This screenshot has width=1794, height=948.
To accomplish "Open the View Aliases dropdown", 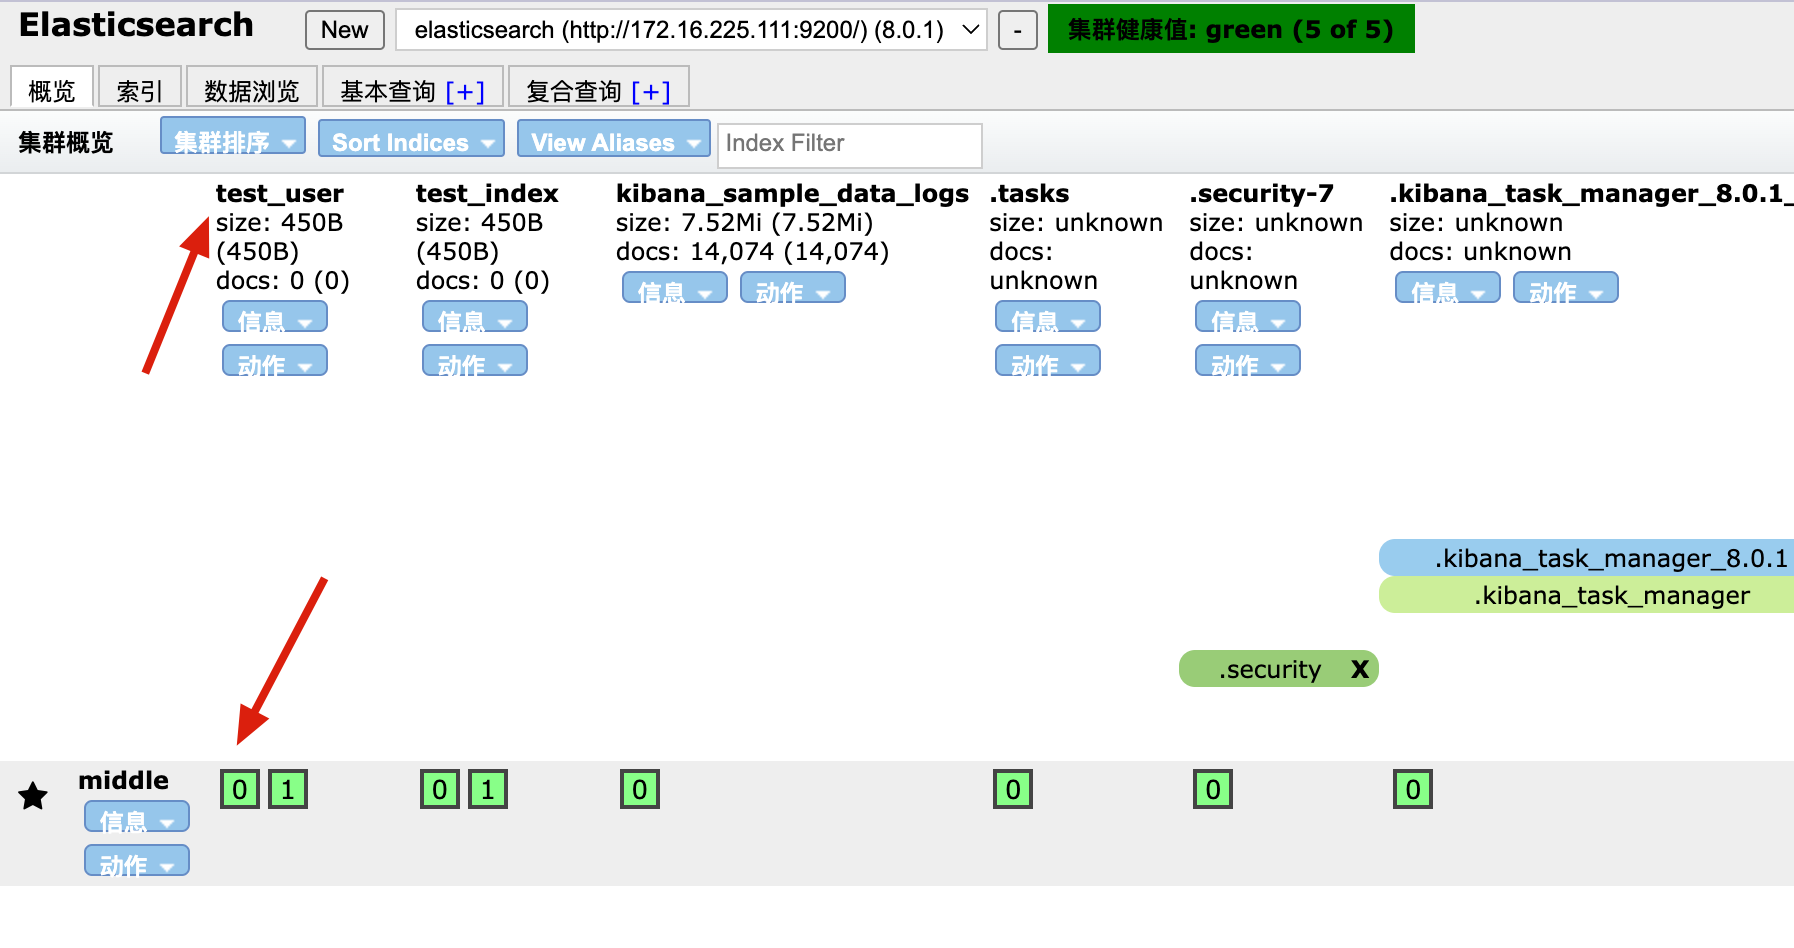I will click(613, 138).
